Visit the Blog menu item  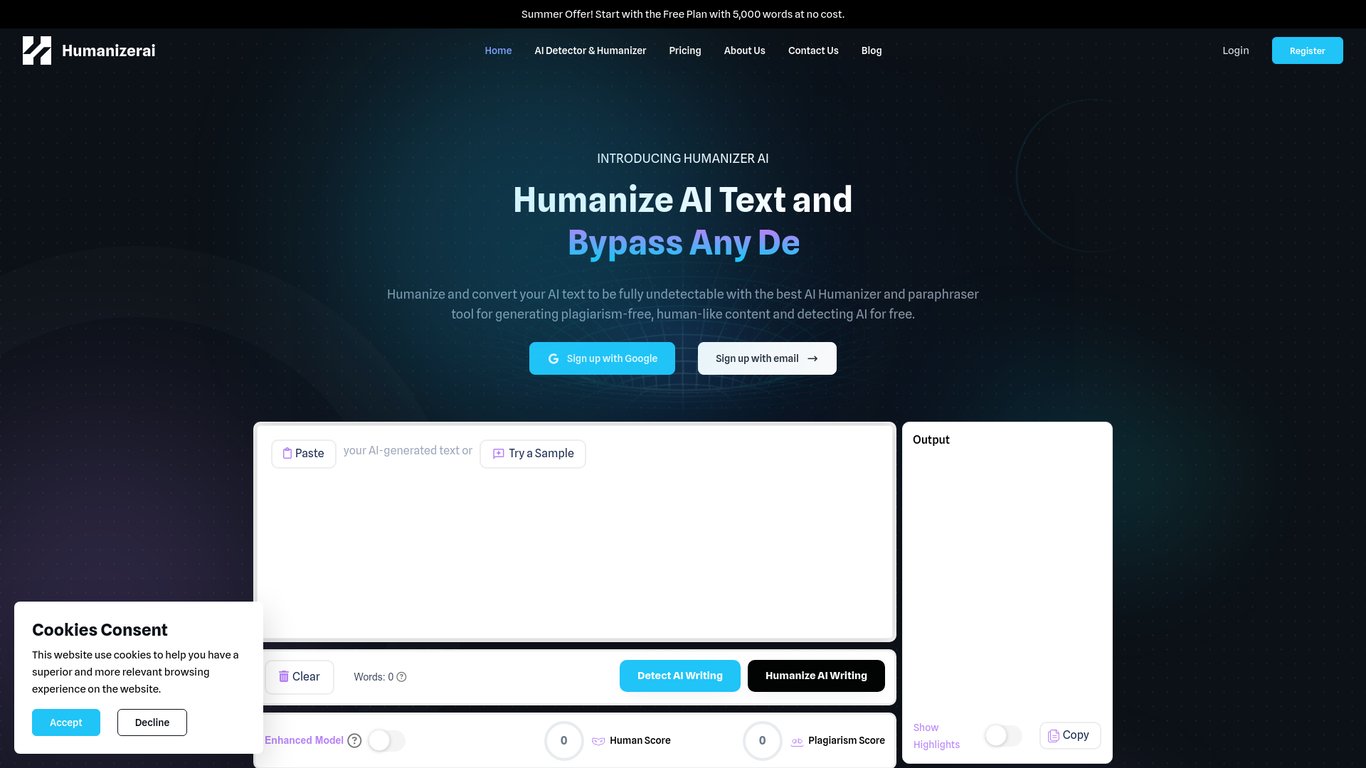pos(872,51)
